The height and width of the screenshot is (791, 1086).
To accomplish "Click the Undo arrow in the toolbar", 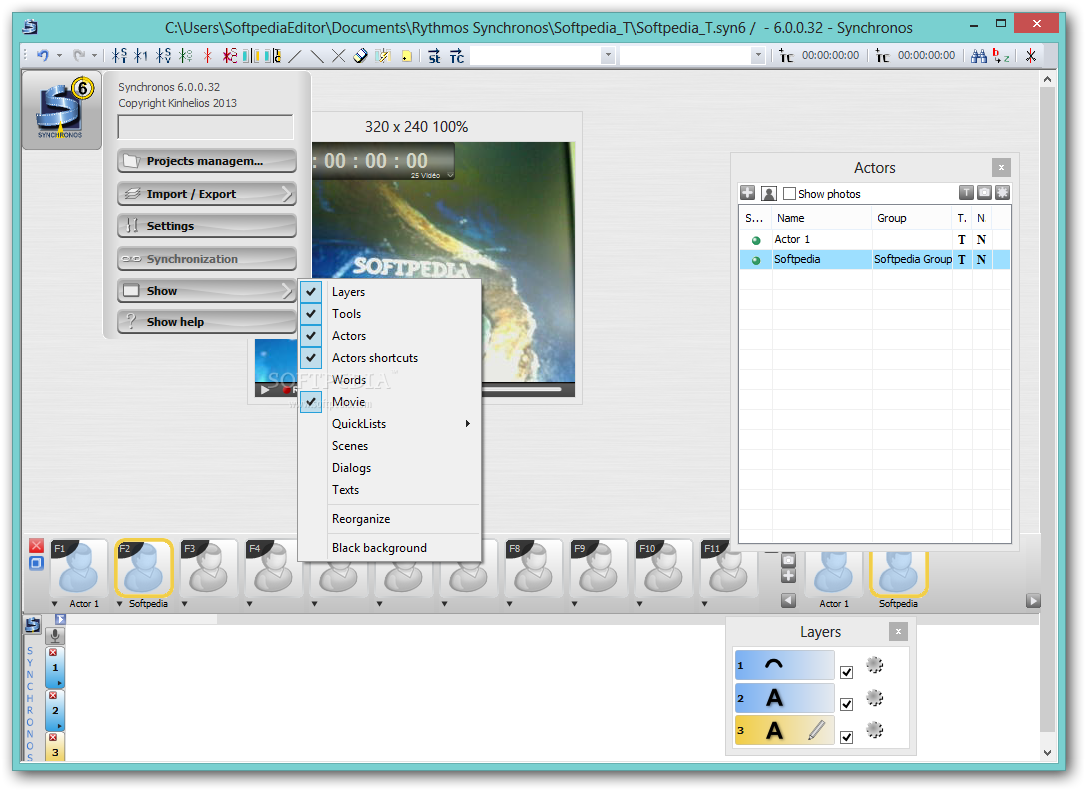I will coord(43,55).
